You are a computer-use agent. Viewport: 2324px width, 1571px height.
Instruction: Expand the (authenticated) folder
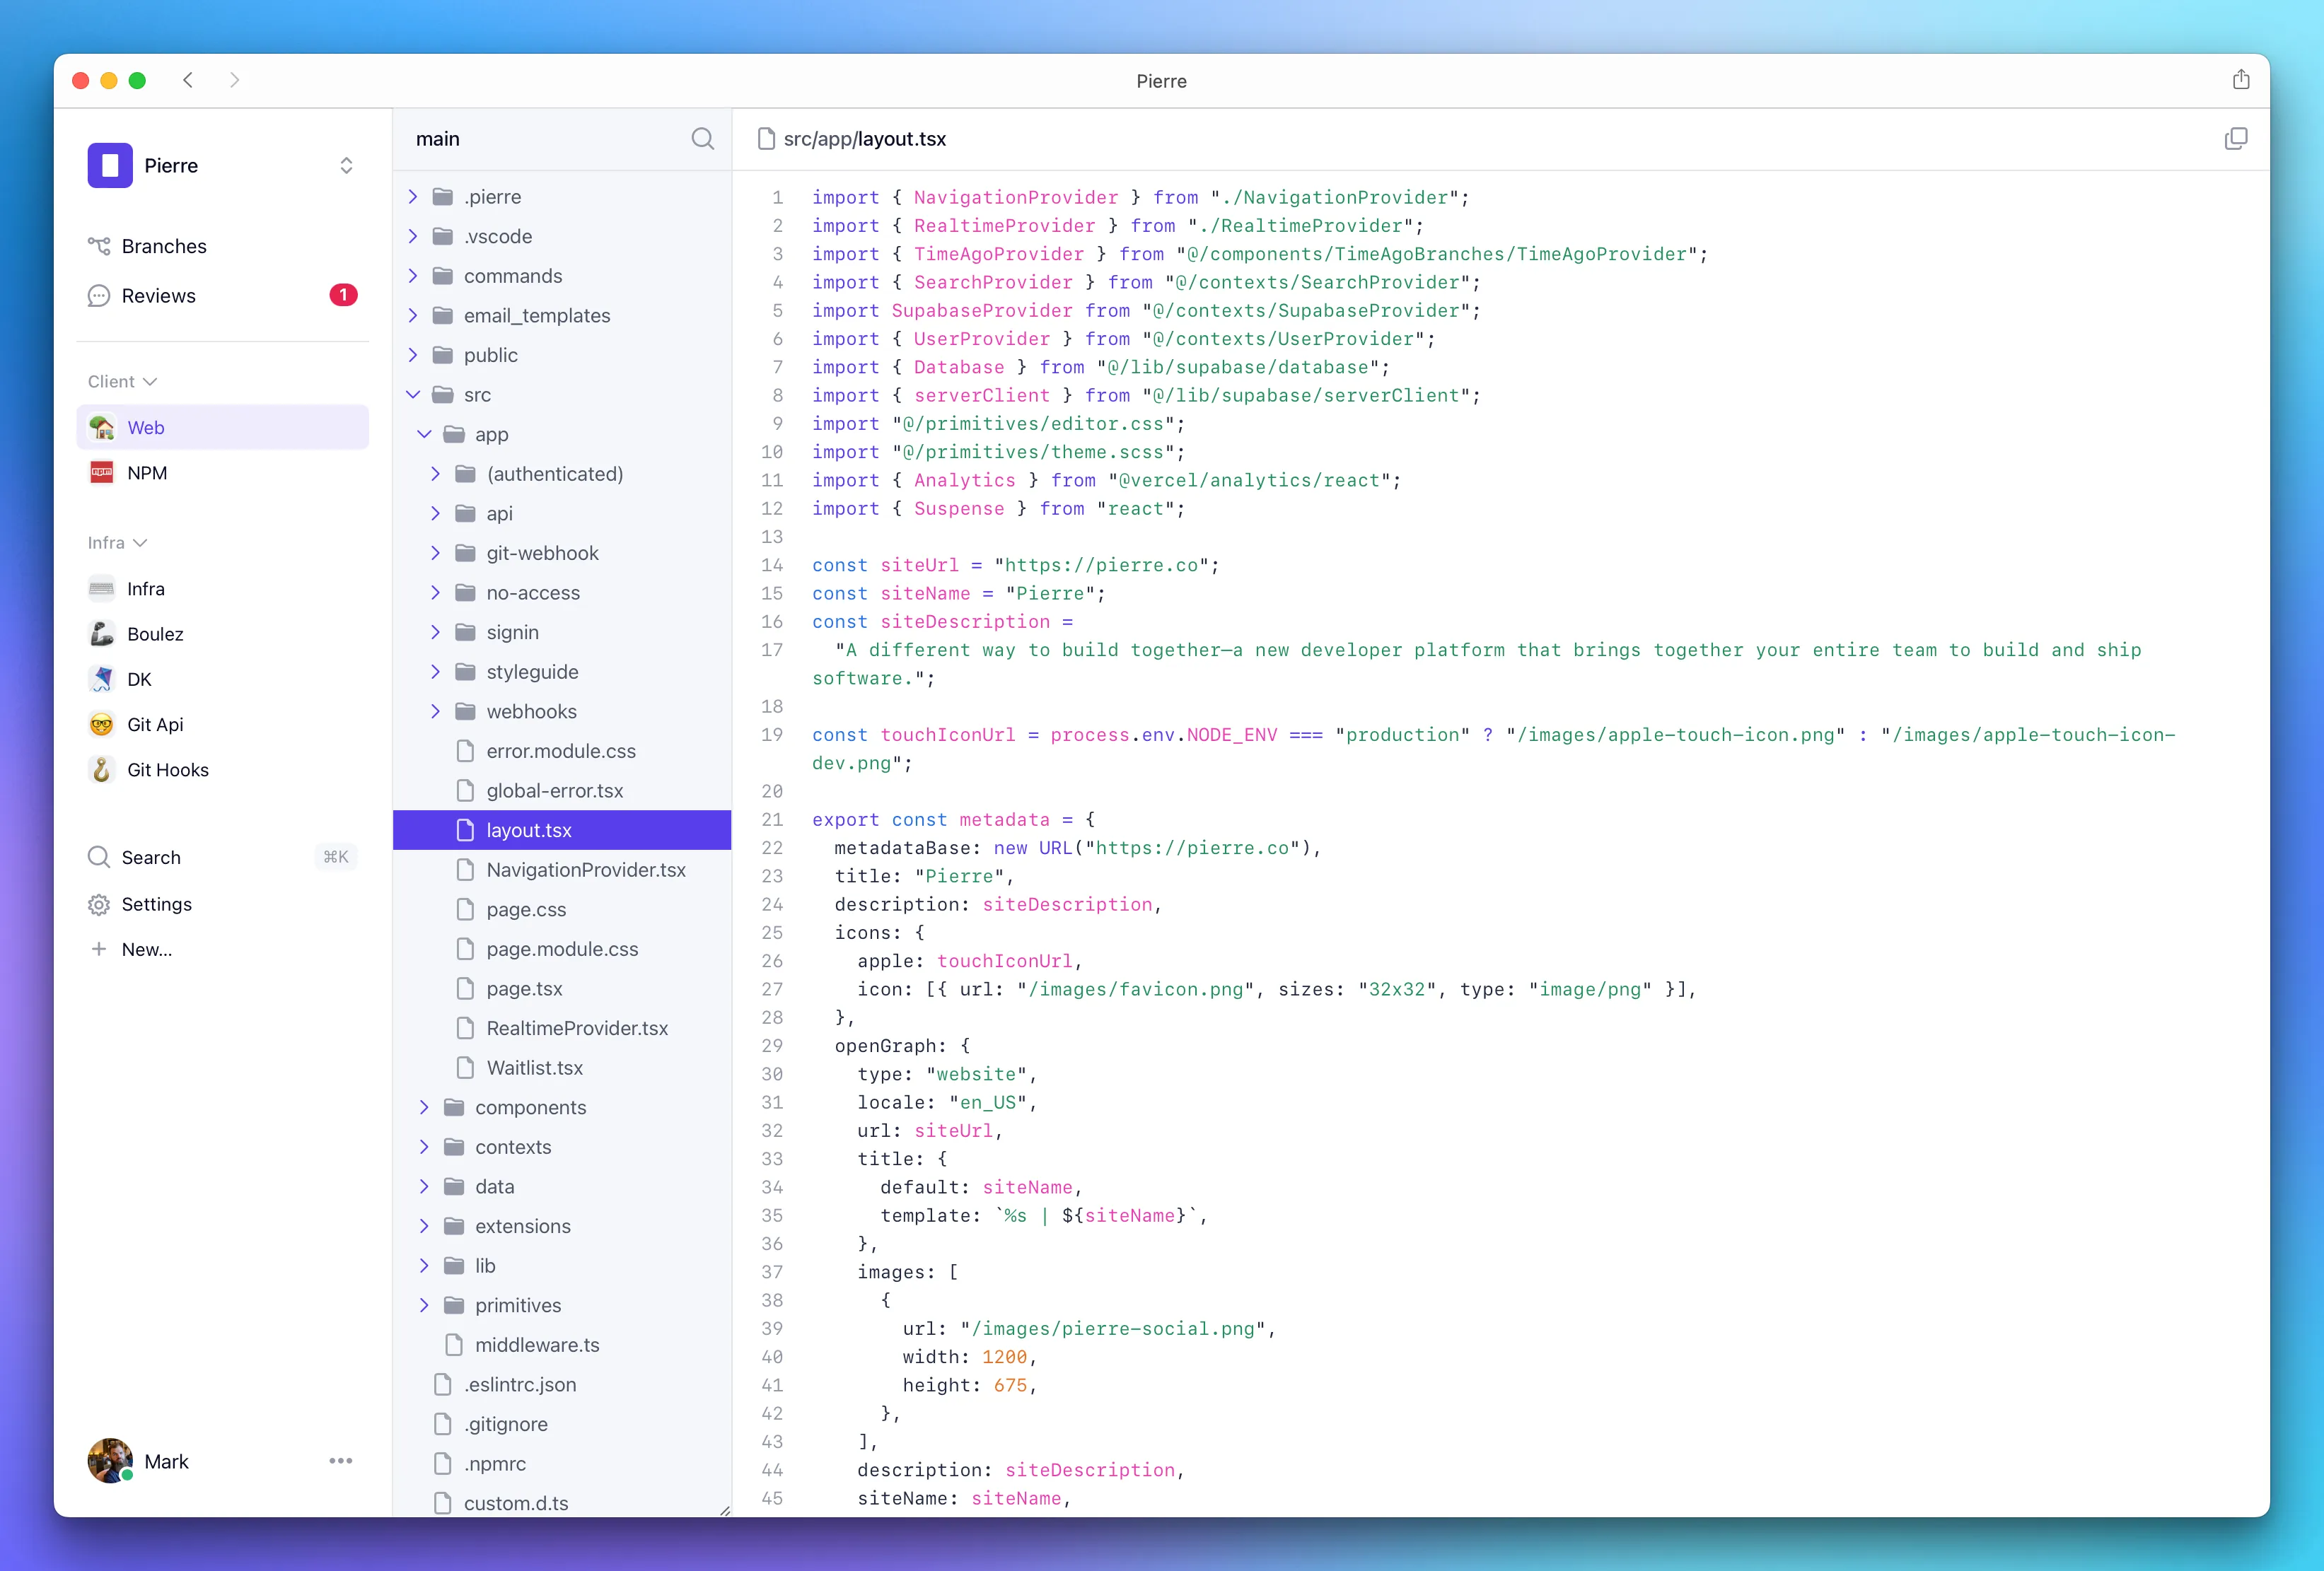click(x=435, y=474)
